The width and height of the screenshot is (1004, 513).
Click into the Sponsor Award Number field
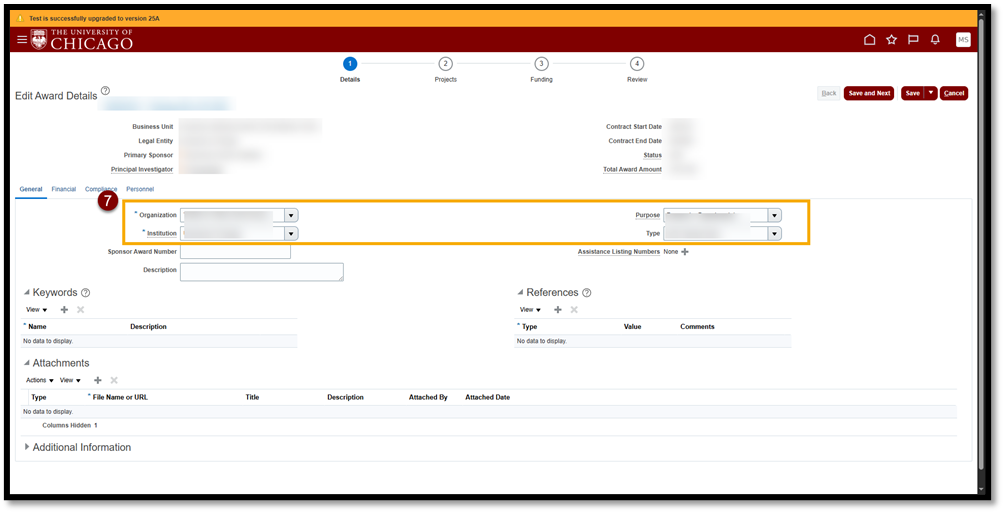pyautogui.click(x=235, y=252)
